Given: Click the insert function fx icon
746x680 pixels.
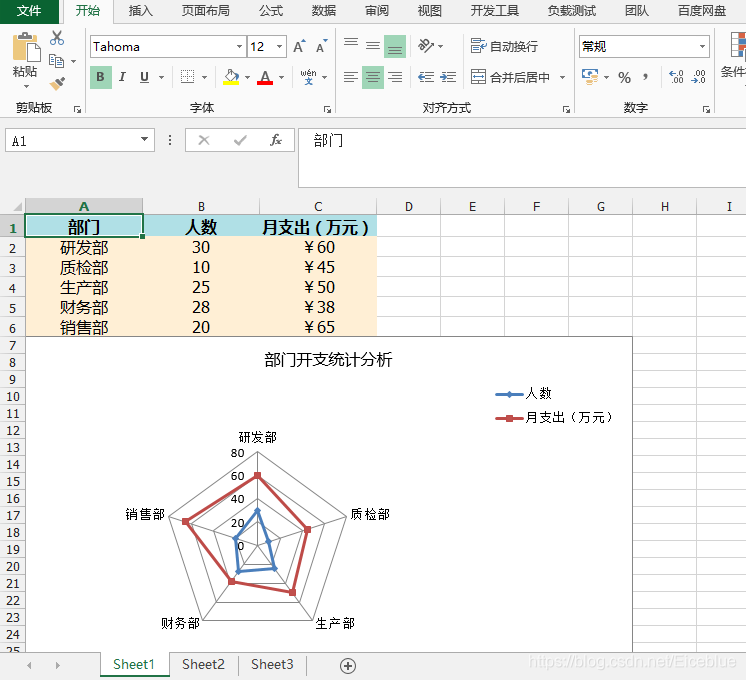Looking at the screenshot, I should coord(275,140).
